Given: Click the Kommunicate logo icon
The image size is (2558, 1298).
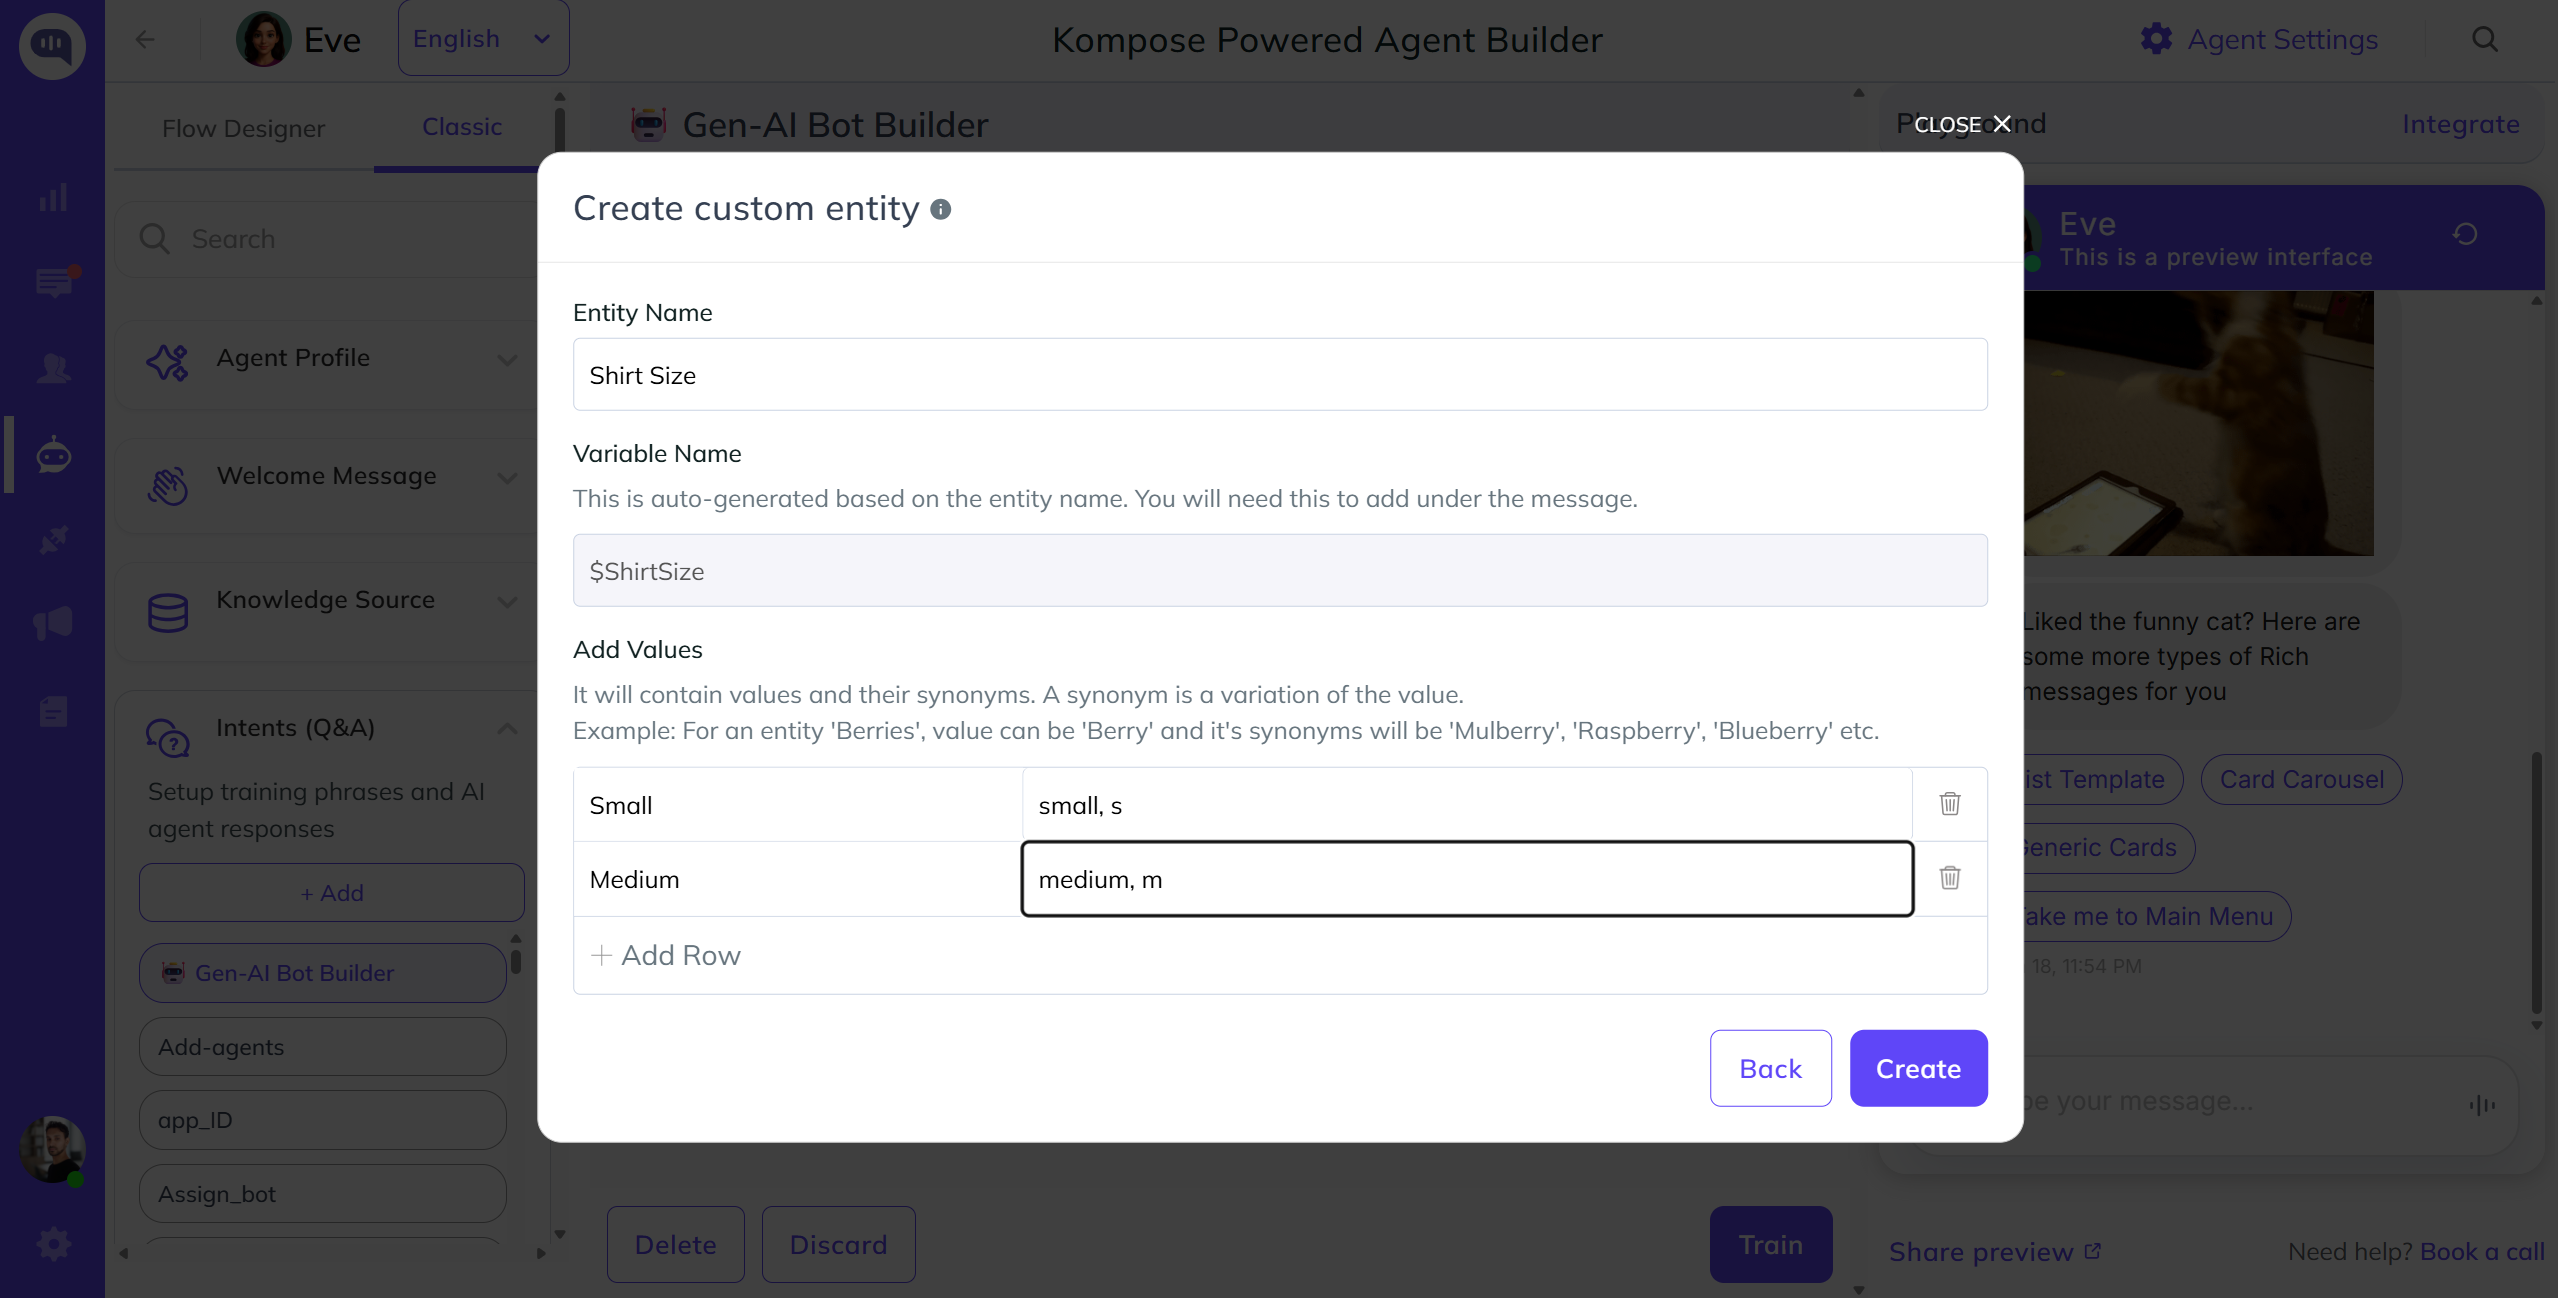Looking at the screenshot, I should (52, 44).
